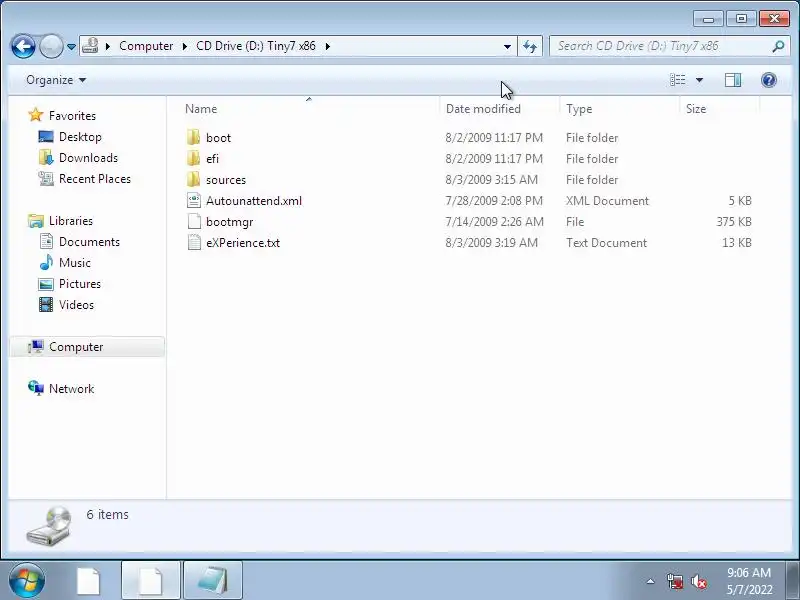Select the bootmgr file icon

click(x=194, y=221)
